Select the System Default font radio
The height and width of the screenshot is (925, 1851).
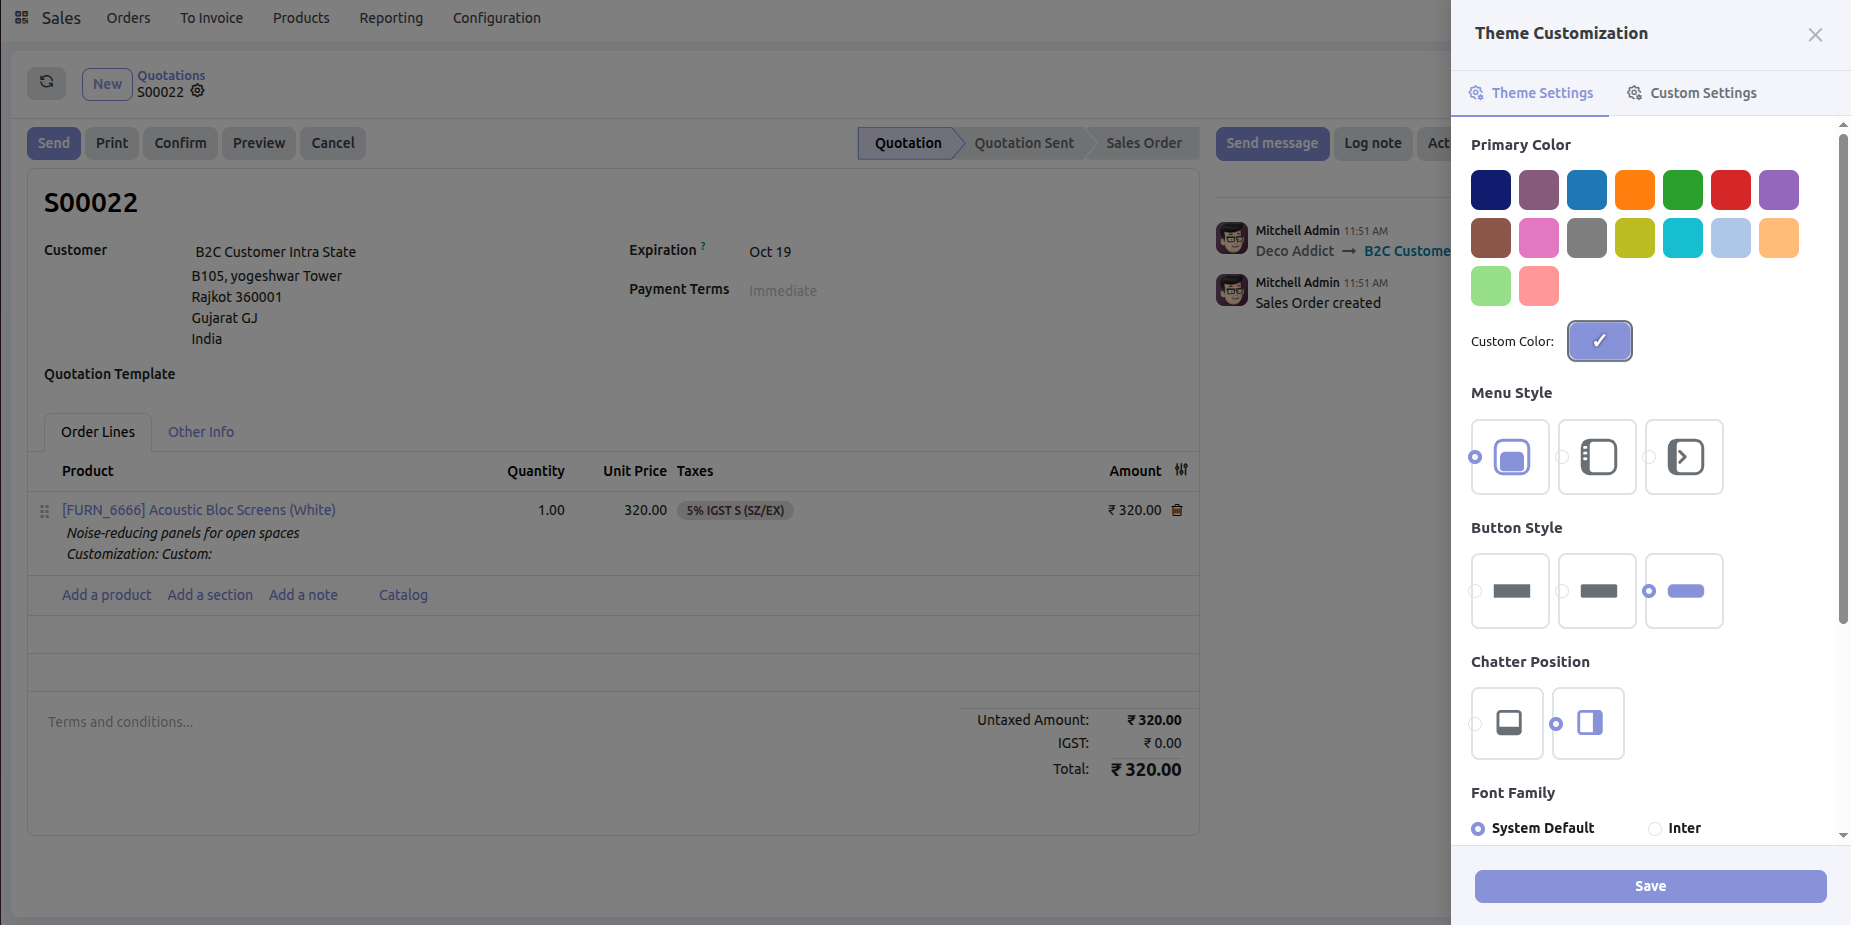click(1478, 829)
